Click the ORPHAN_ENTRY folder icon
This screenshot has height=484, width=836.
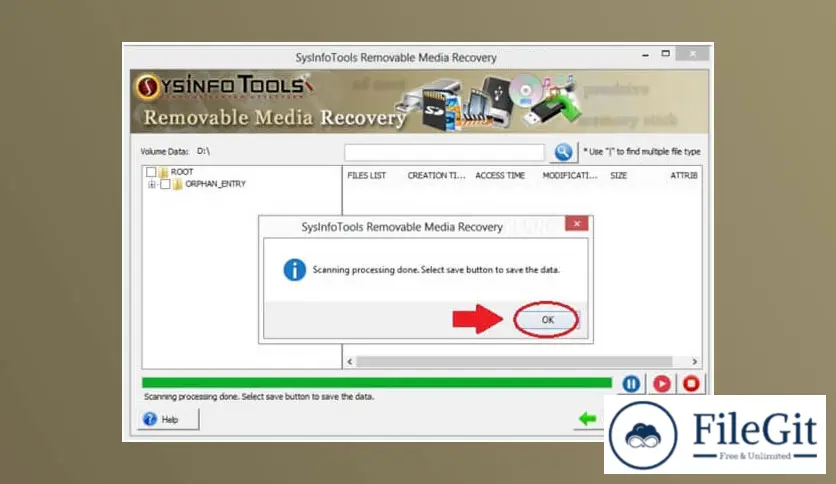tap(178, 184)
